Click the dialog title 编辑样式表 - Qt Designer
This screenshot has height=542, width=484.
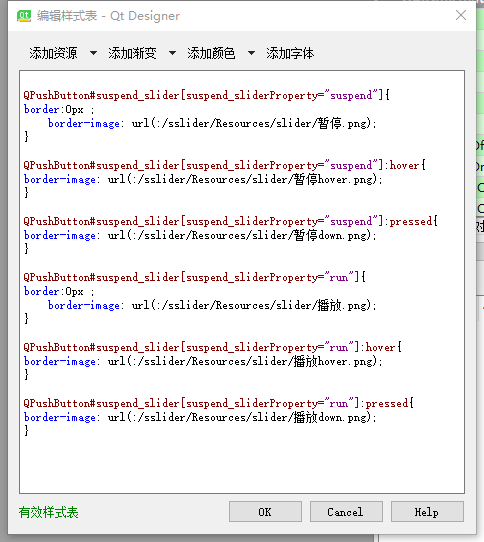coord(109,16)
